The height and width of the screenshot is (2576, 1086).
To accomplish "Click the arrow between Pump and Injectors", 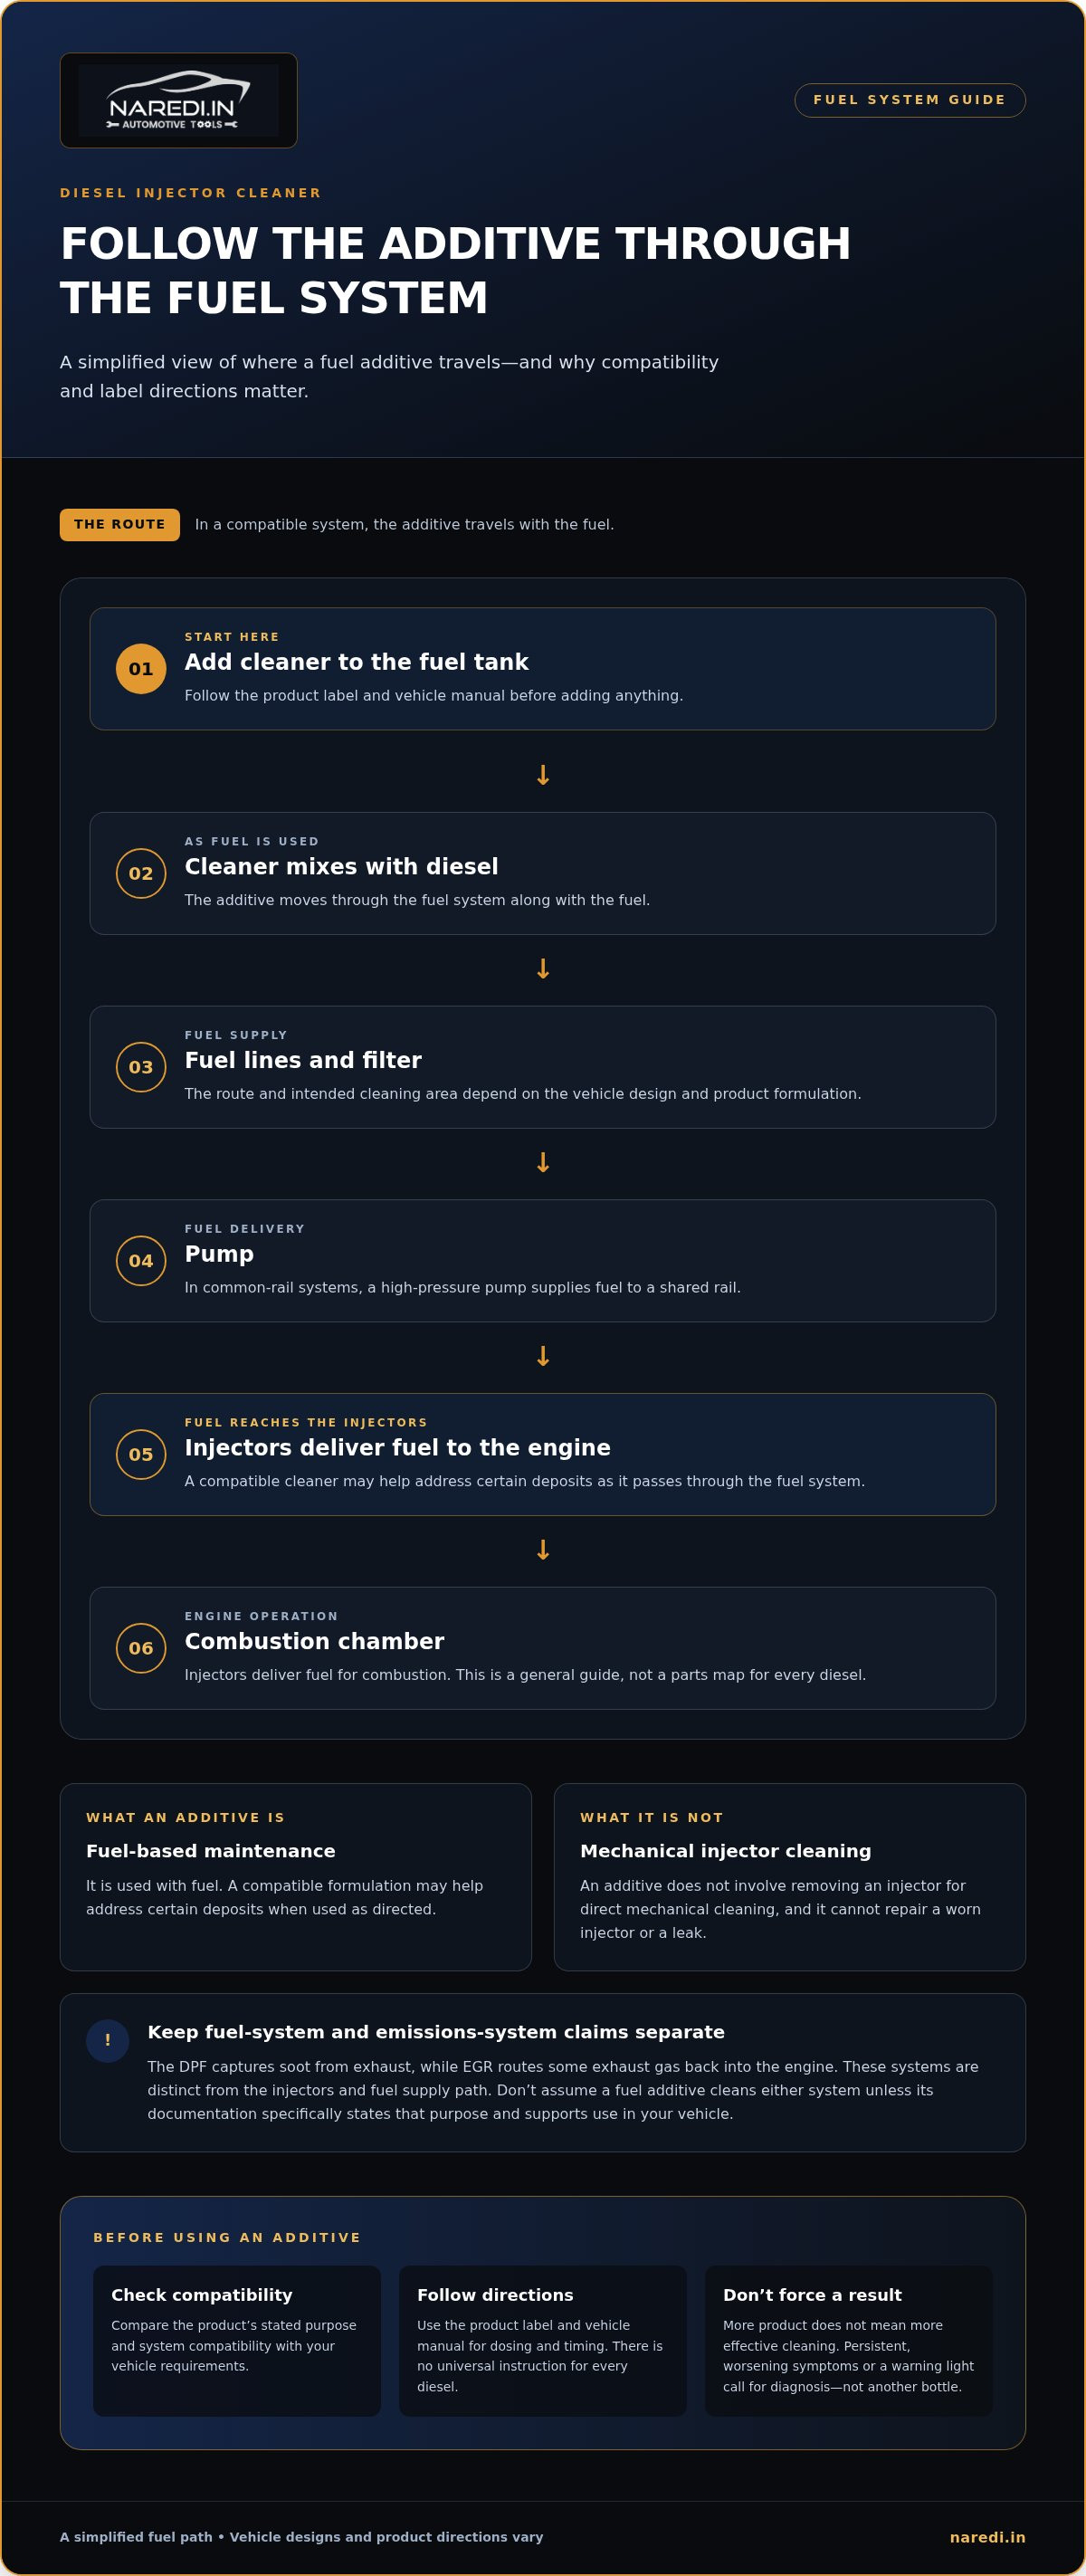I will 543,1356.
